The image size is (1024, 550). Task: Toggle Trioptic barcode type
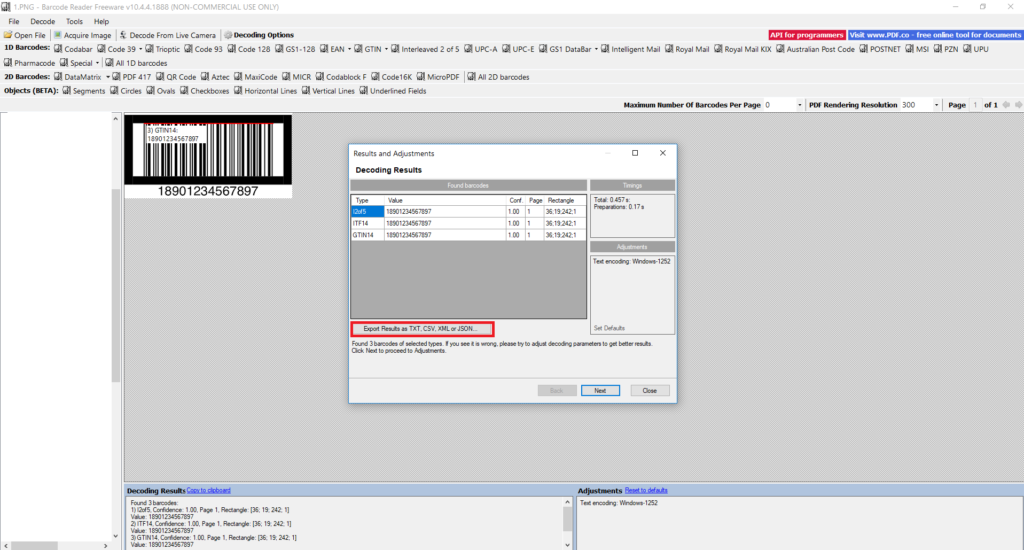coord(163,49)
